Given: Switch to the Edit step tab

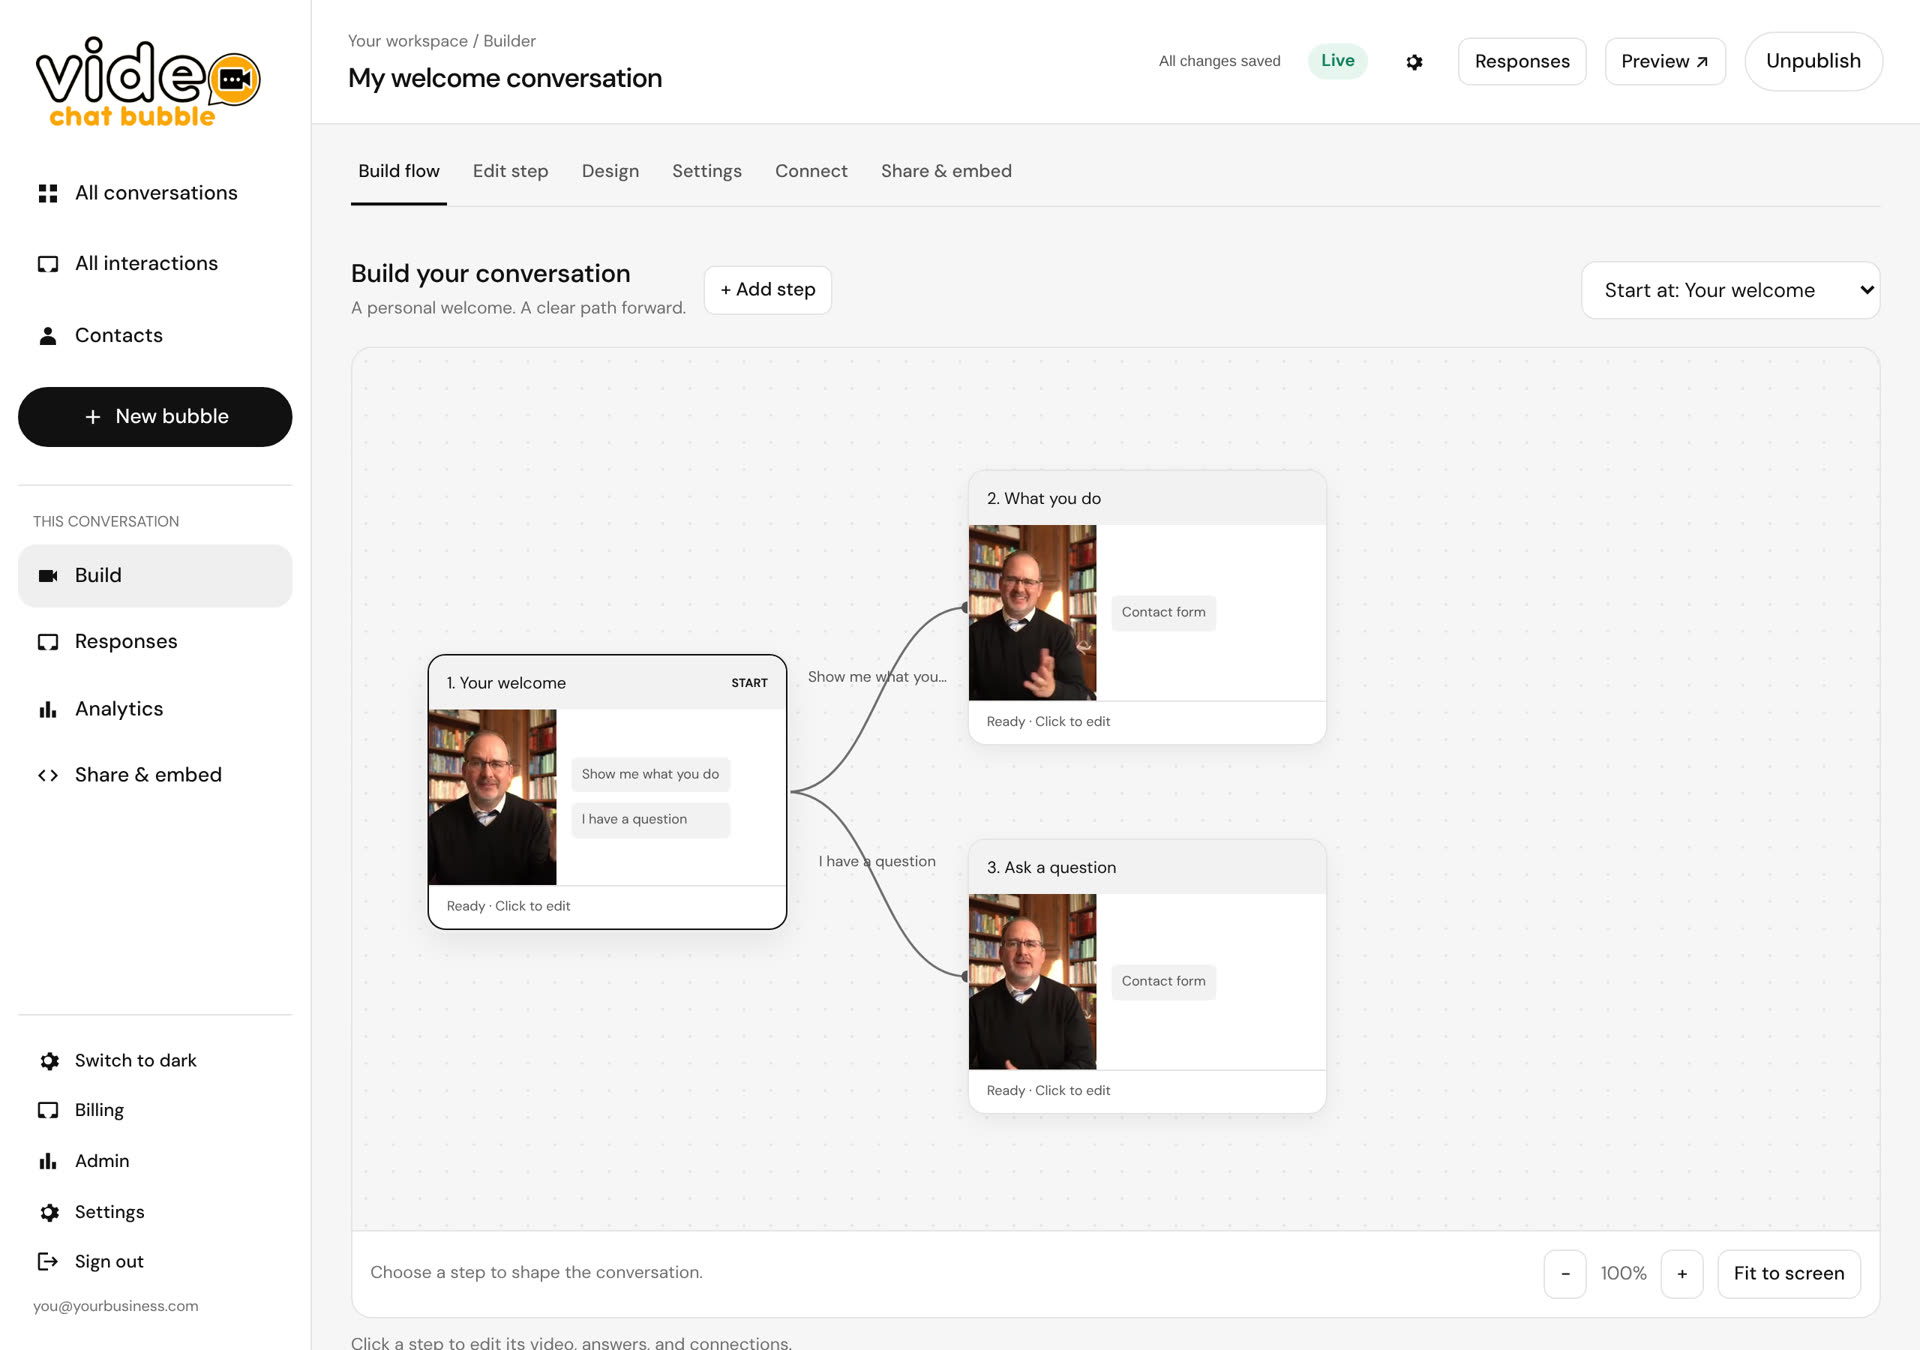Looking at the screenshot, I should pos(510,171).
